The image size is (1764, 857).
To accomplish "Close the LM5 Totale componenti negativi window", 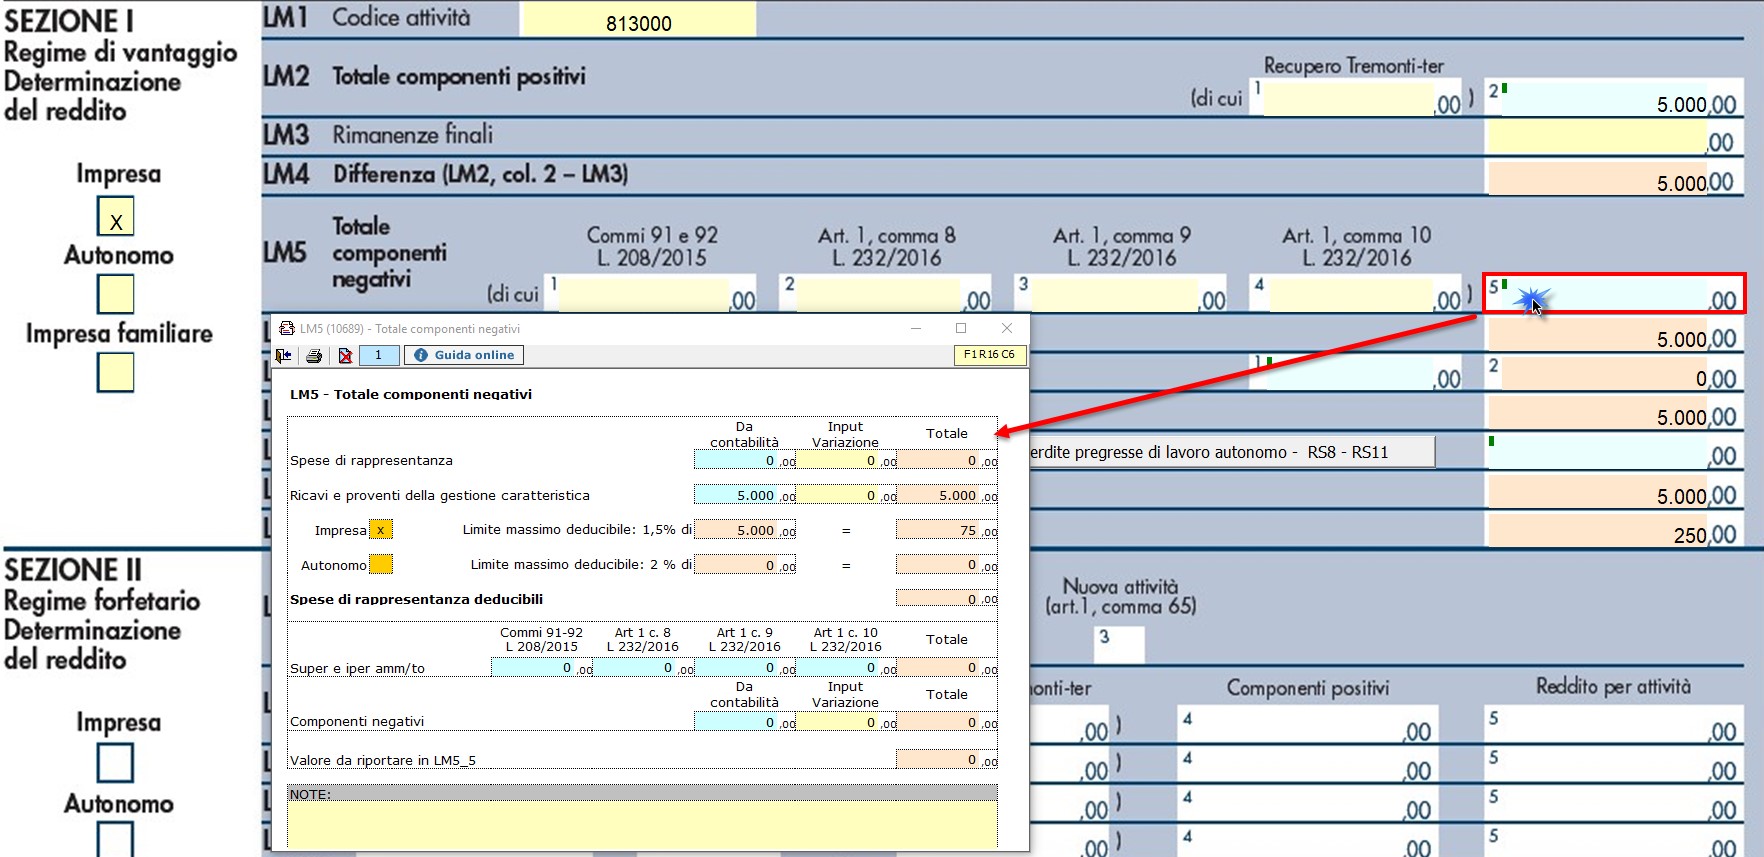I will (1007, 328).
